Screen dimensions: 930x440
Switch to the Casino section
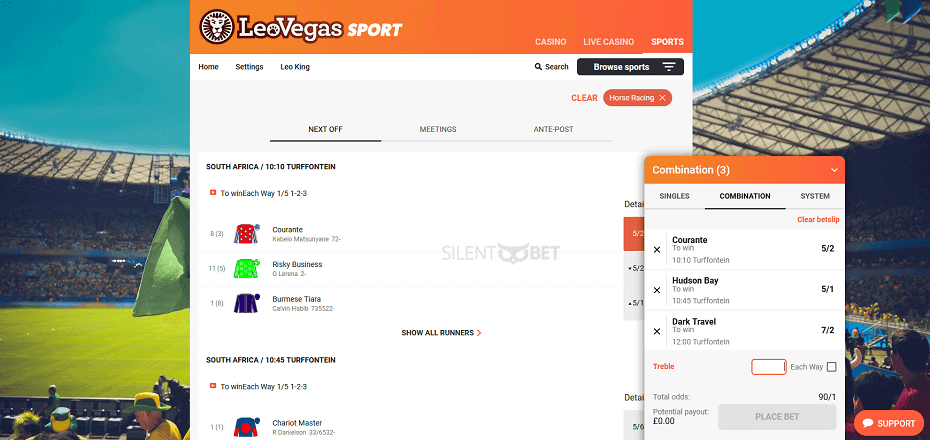(x=550, y=42)
